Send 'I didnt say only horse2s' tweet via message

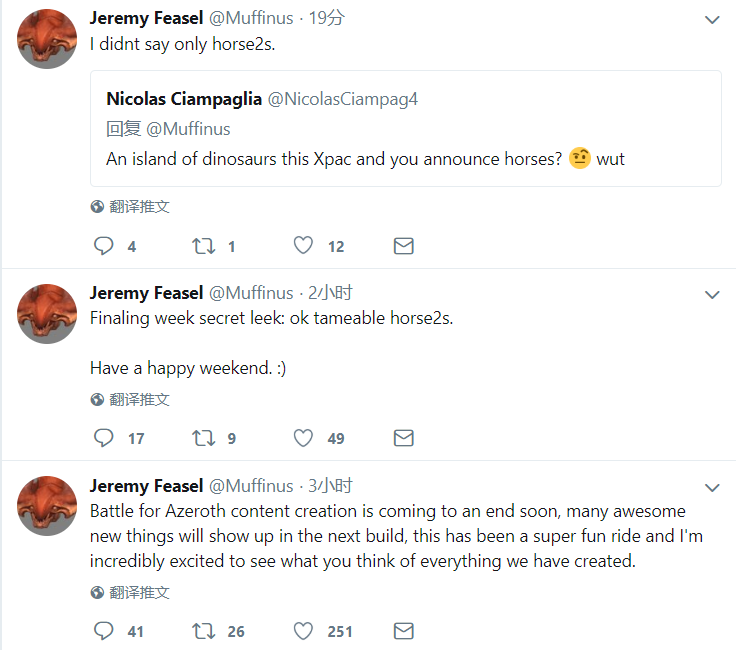(x=404, y=246)
